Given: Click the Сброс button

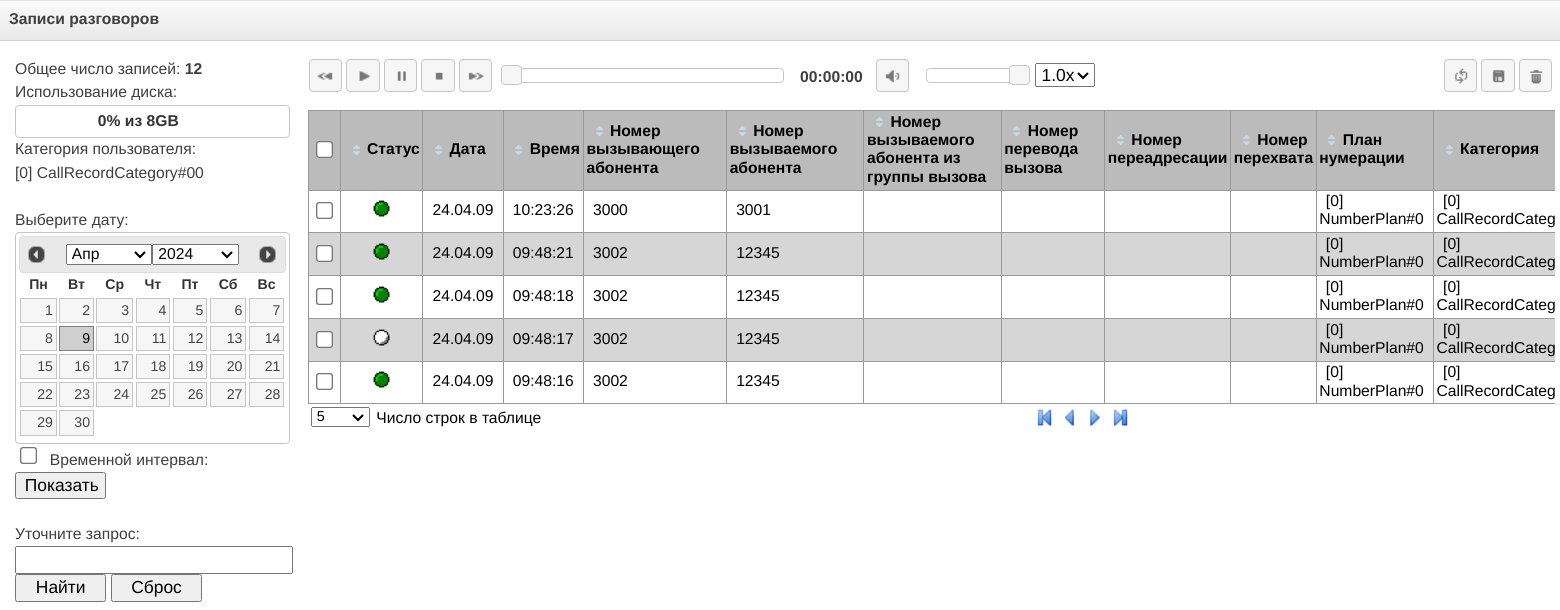Looking at the screenshot, I should [156, 587].
